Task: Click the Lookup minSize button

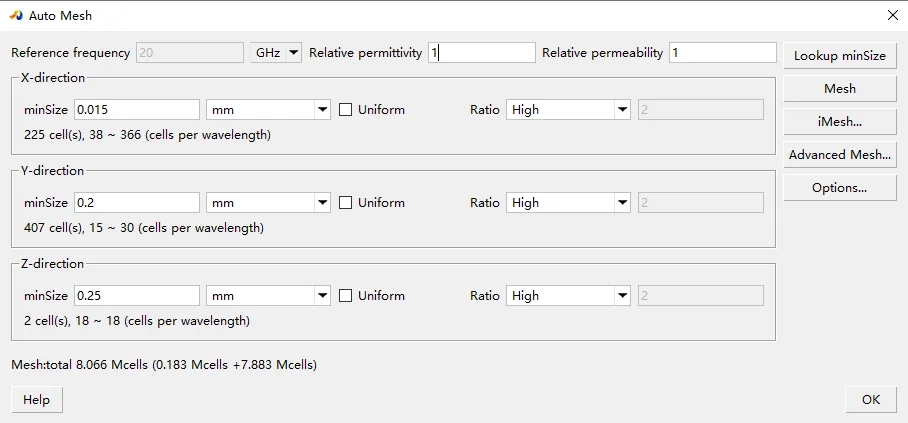Action: point(839,56)
